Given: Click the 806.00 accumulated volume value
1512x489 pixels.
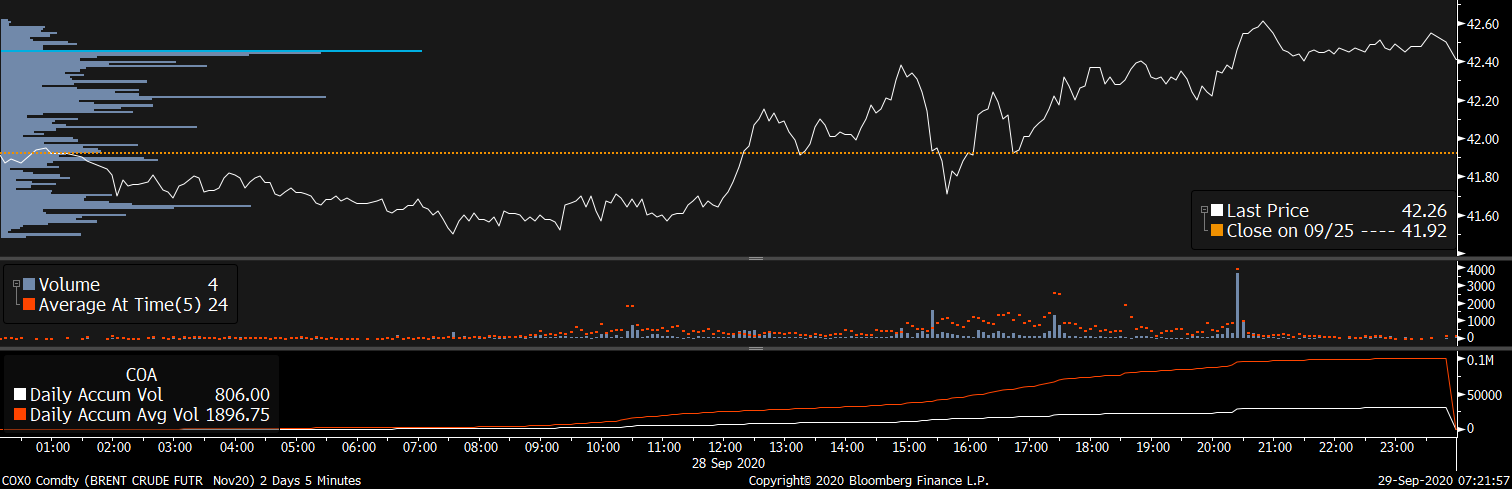Looking at the screenshot, I should (242, 395).
